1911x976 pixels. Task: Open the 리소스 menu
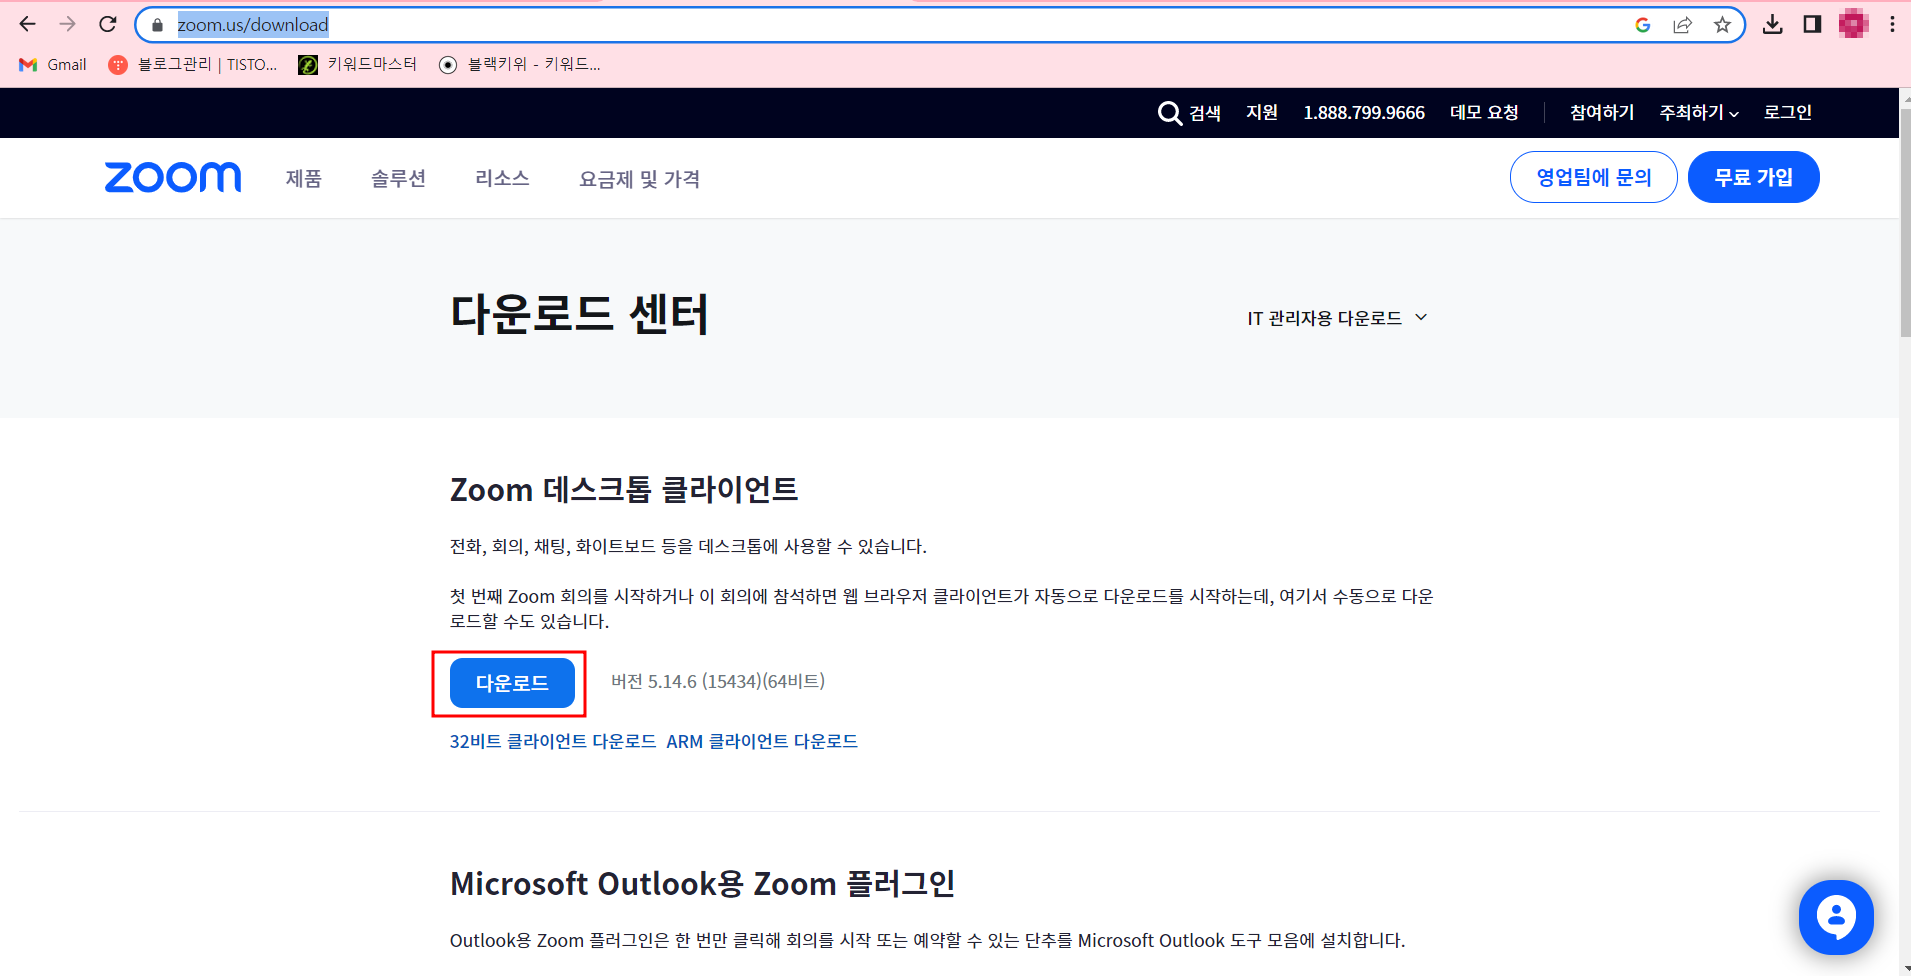(x=502, y=178)
